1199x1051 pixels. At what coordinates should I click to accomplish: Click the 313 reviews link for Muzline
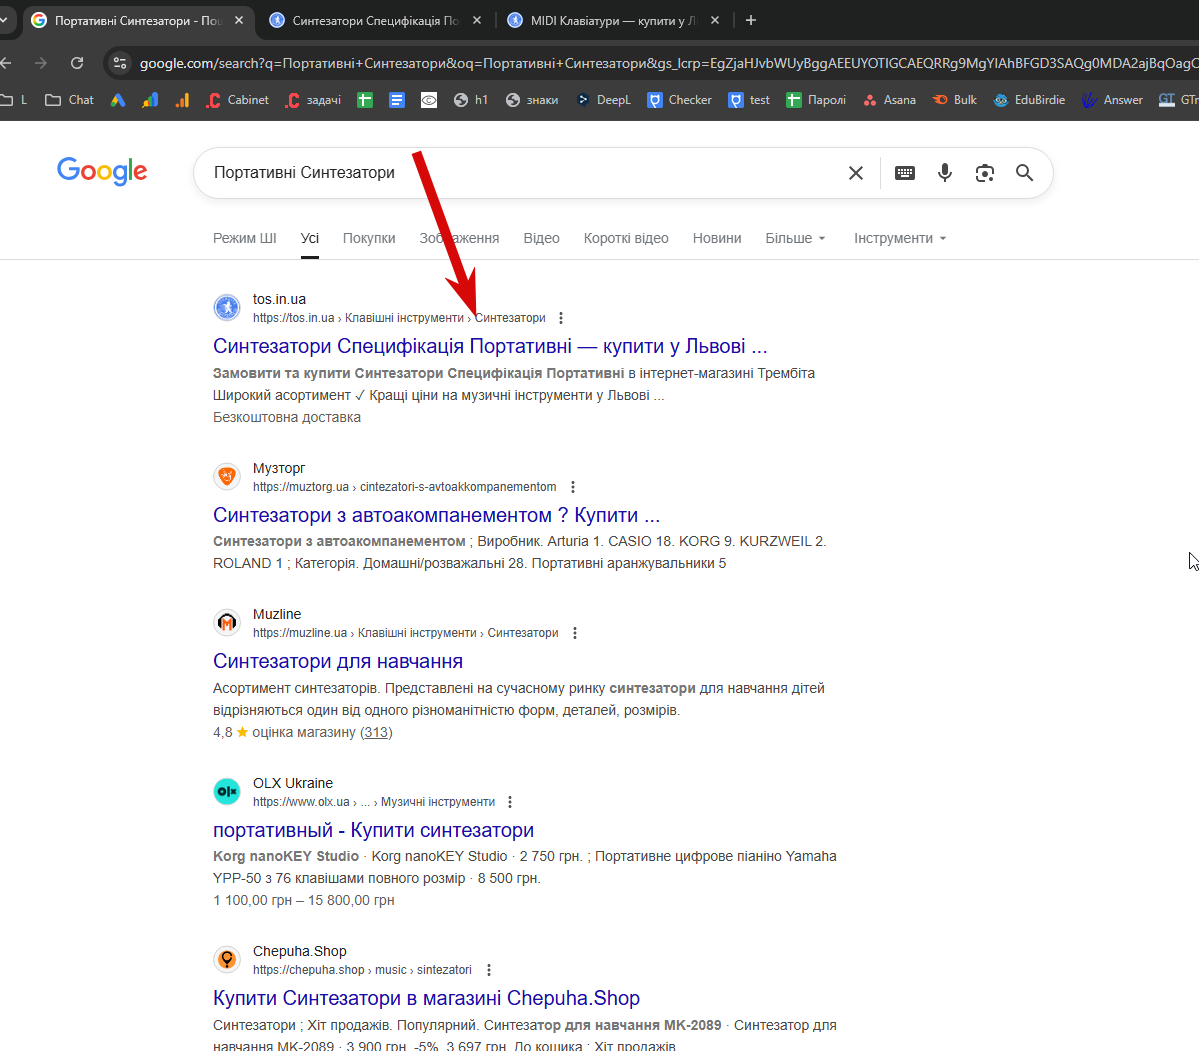click(375, 733)
